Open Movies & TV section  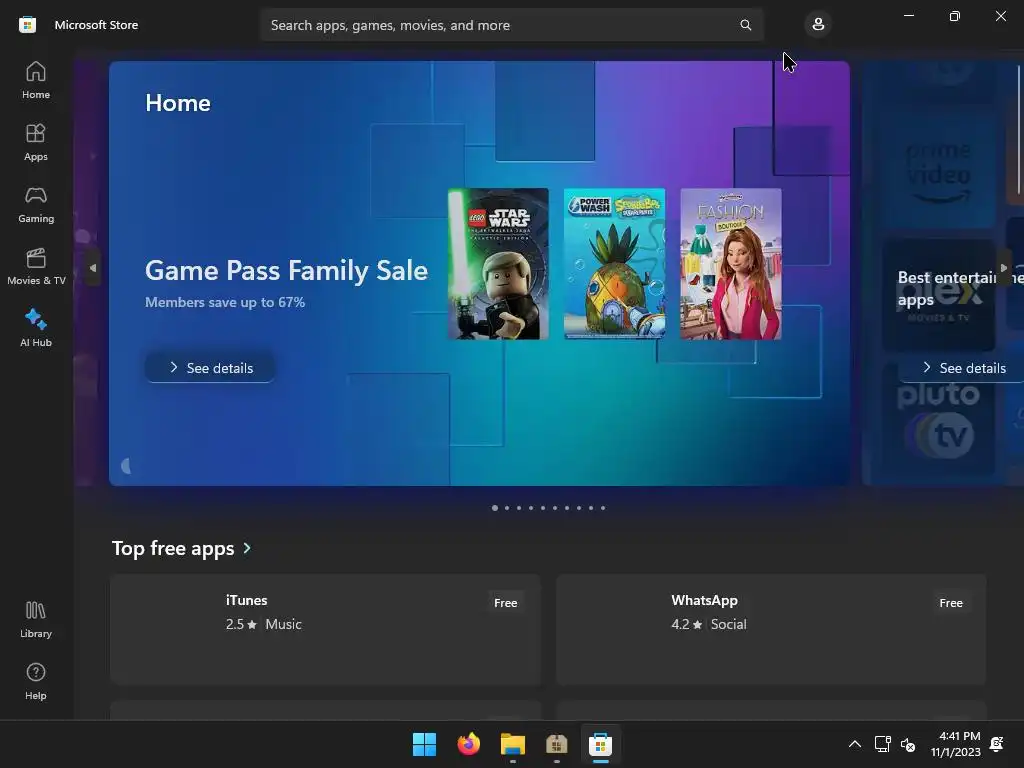[36, 266]
